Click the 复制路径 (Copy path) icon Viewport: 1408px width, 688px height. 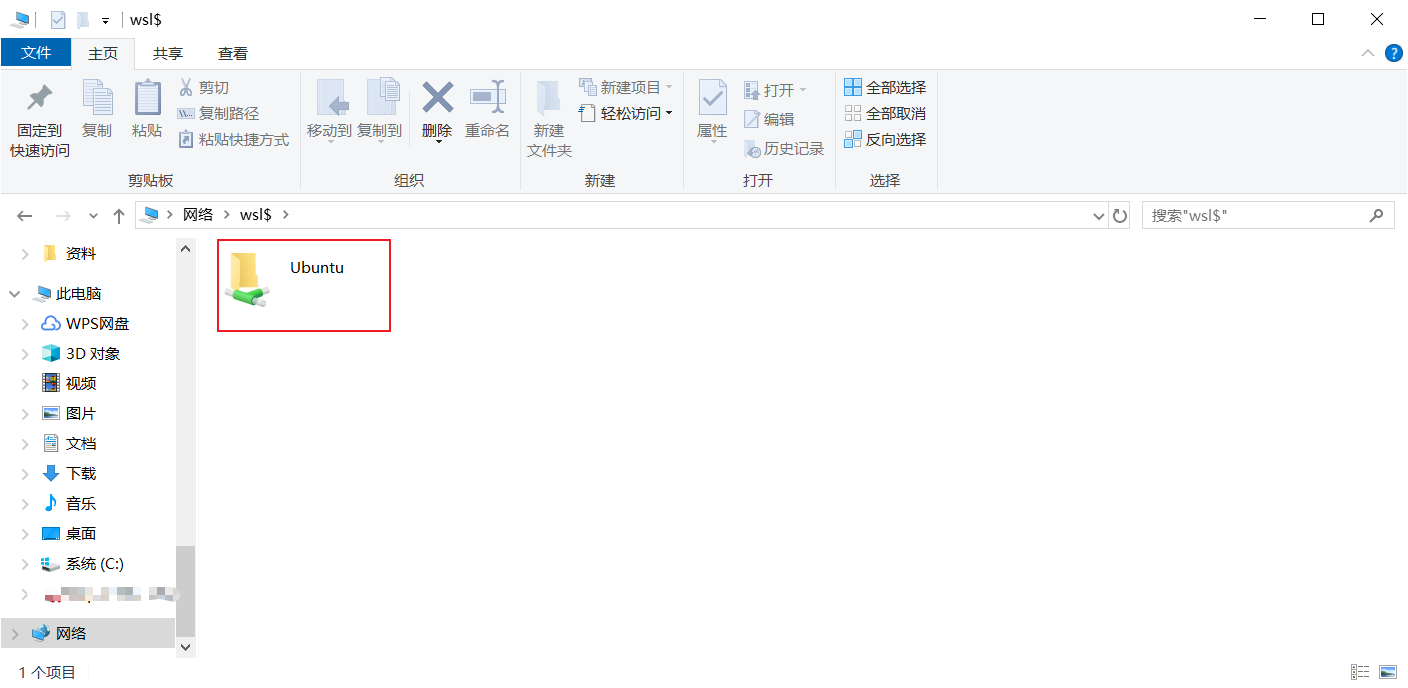click(186, 112)
